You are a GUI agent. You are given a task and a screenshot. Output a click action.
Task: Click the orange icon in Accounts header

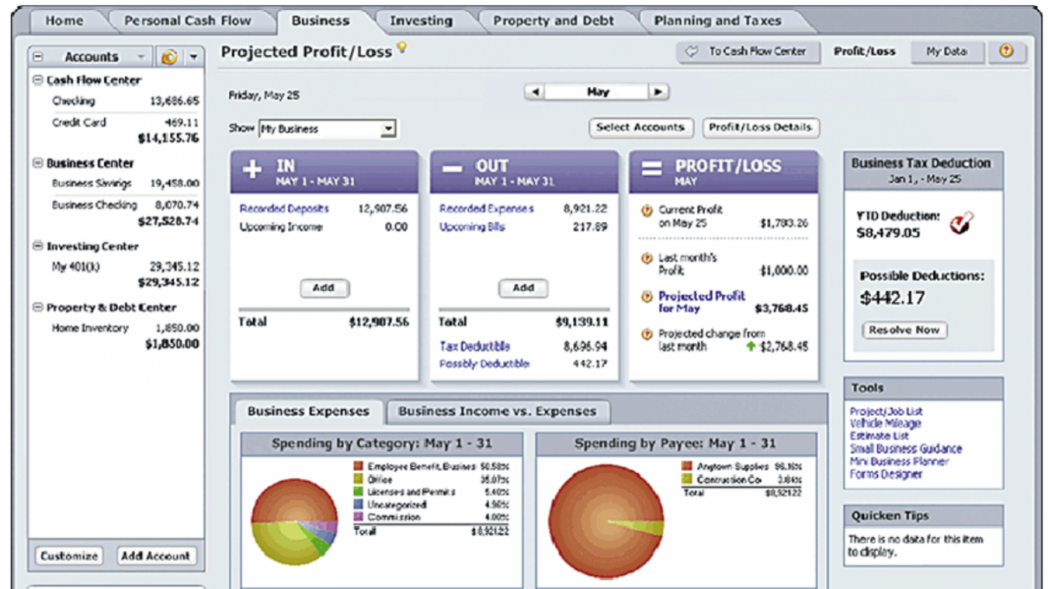pos(169,58)
